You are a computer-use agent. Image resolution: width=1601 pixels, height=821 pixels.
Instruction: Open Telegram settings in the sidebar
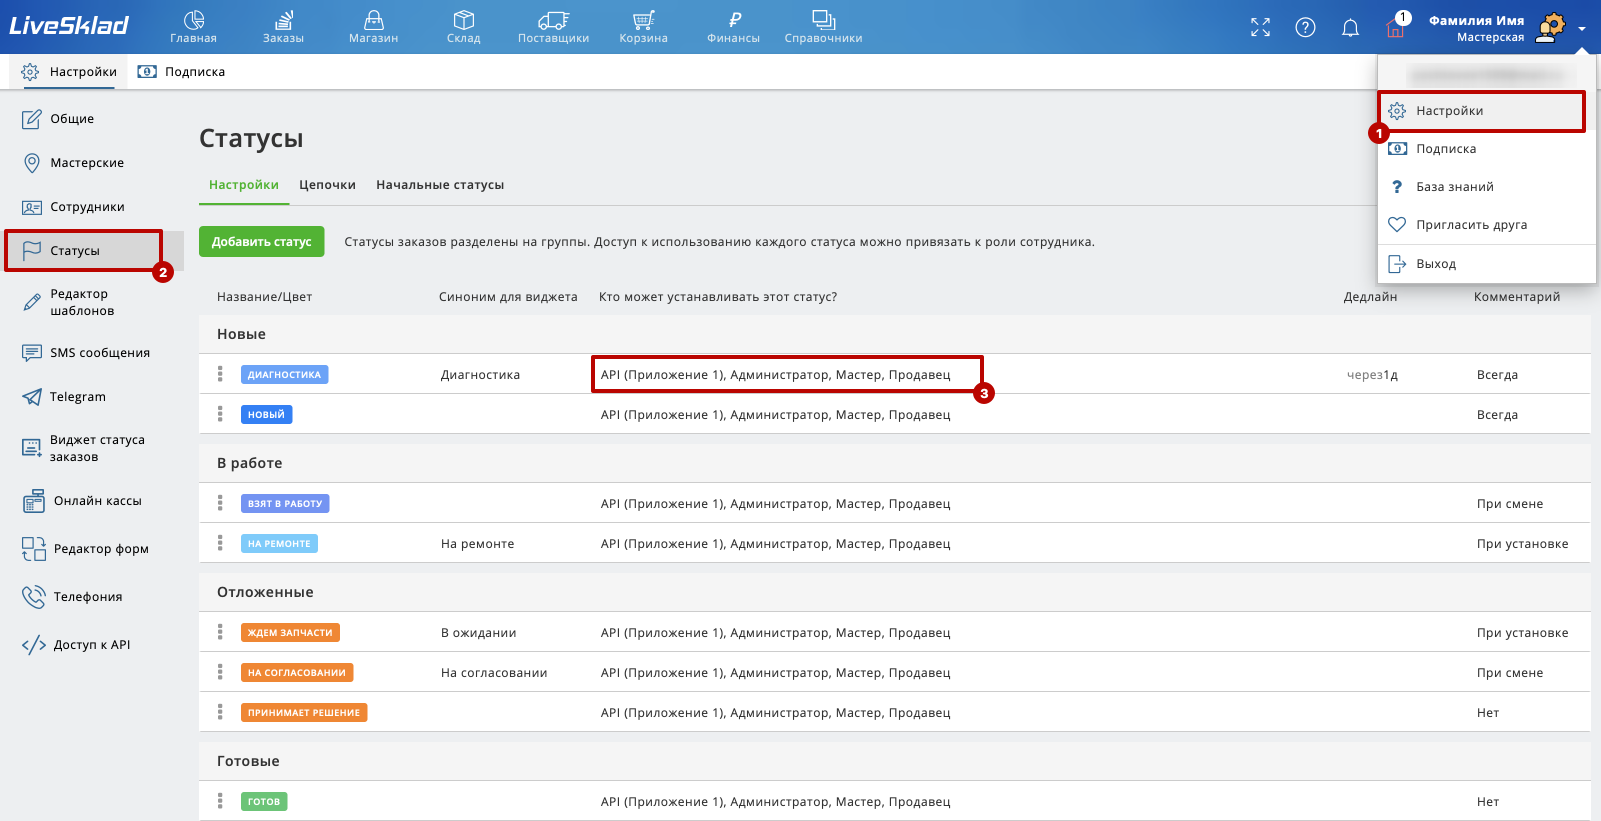pyautogui.click(x=77, y=397)
